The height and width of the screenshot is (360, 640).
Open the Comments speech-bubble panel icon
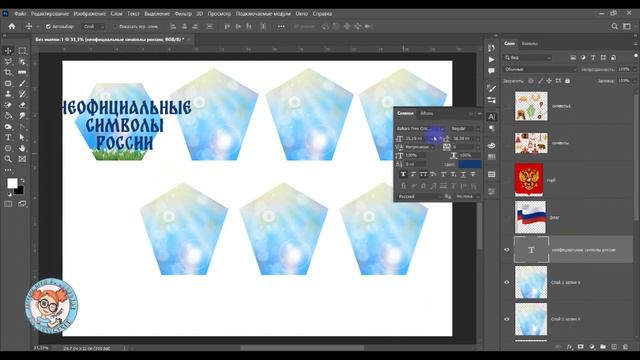click(491, 71)
